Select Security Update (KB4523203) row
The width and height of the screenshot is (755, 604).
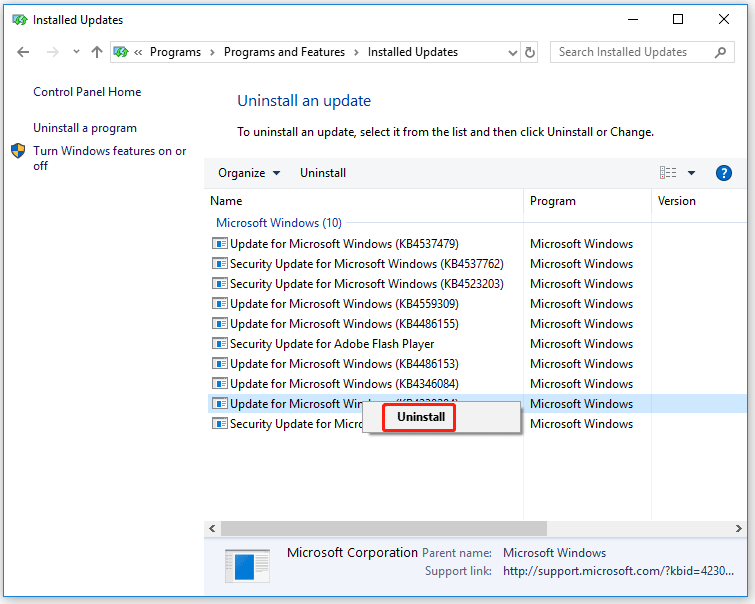(x=366, y=284)
